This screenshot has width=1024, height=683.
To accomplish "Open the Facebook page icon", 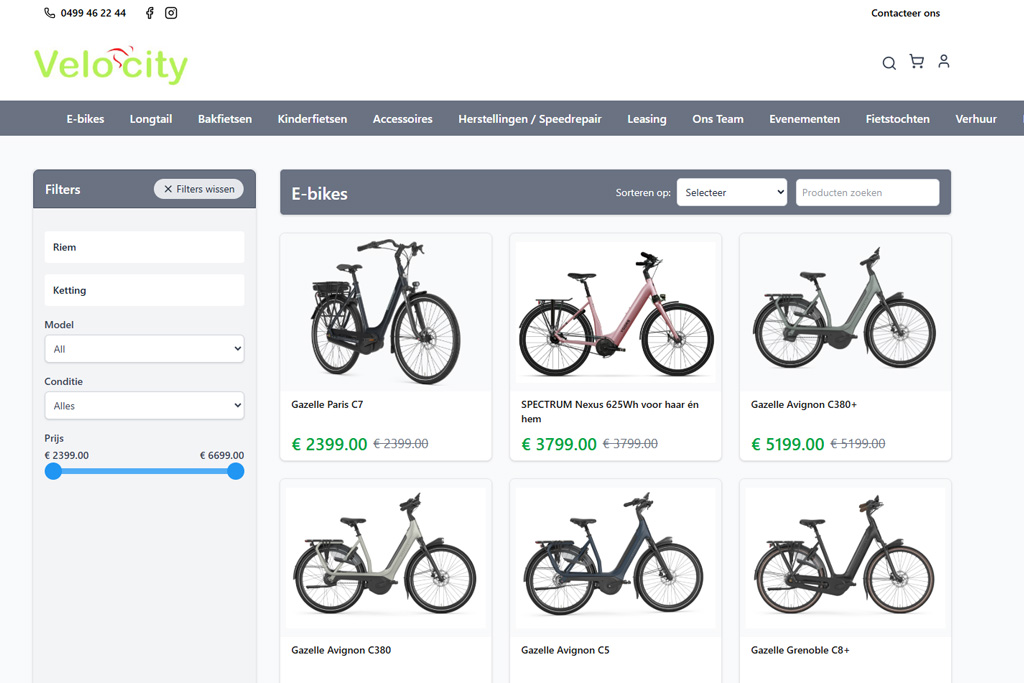I will [150, 14].
